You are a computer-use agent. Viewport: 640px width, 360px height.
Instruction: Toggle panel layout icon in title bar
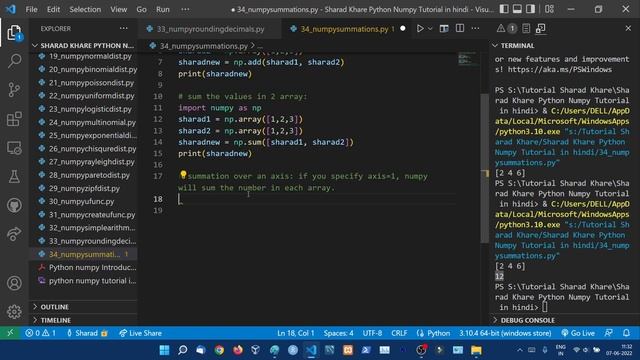pyautogui.click(x=517, y=9)
